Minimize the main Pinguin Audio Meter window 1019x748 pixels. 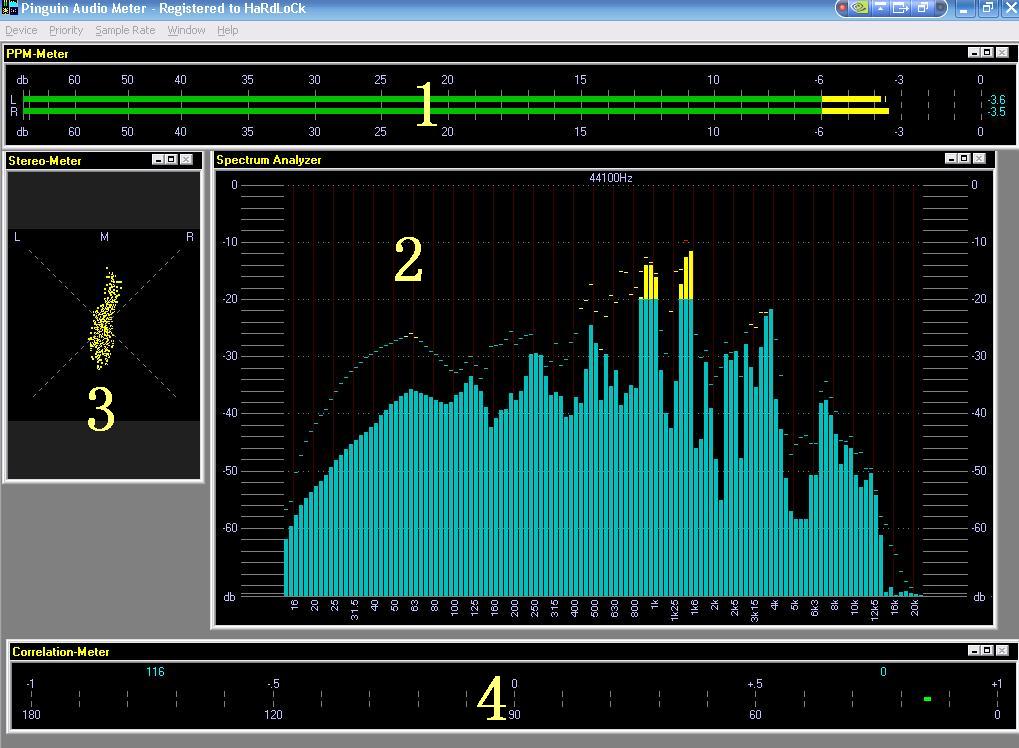(964, 8)
